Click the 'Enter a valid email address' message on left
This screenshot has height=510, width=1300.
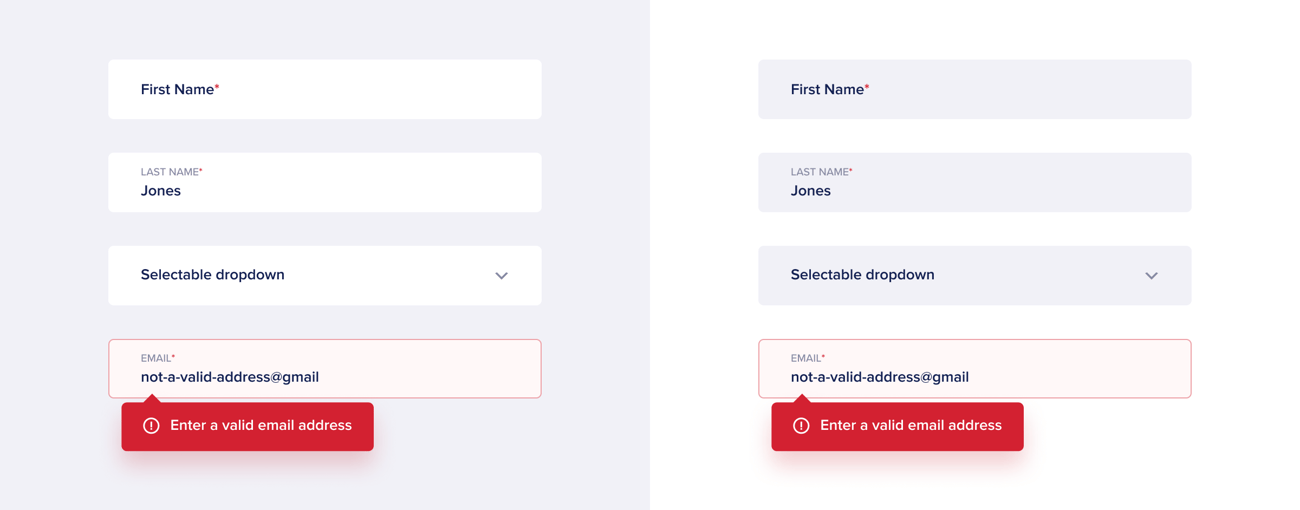[261, 426]
